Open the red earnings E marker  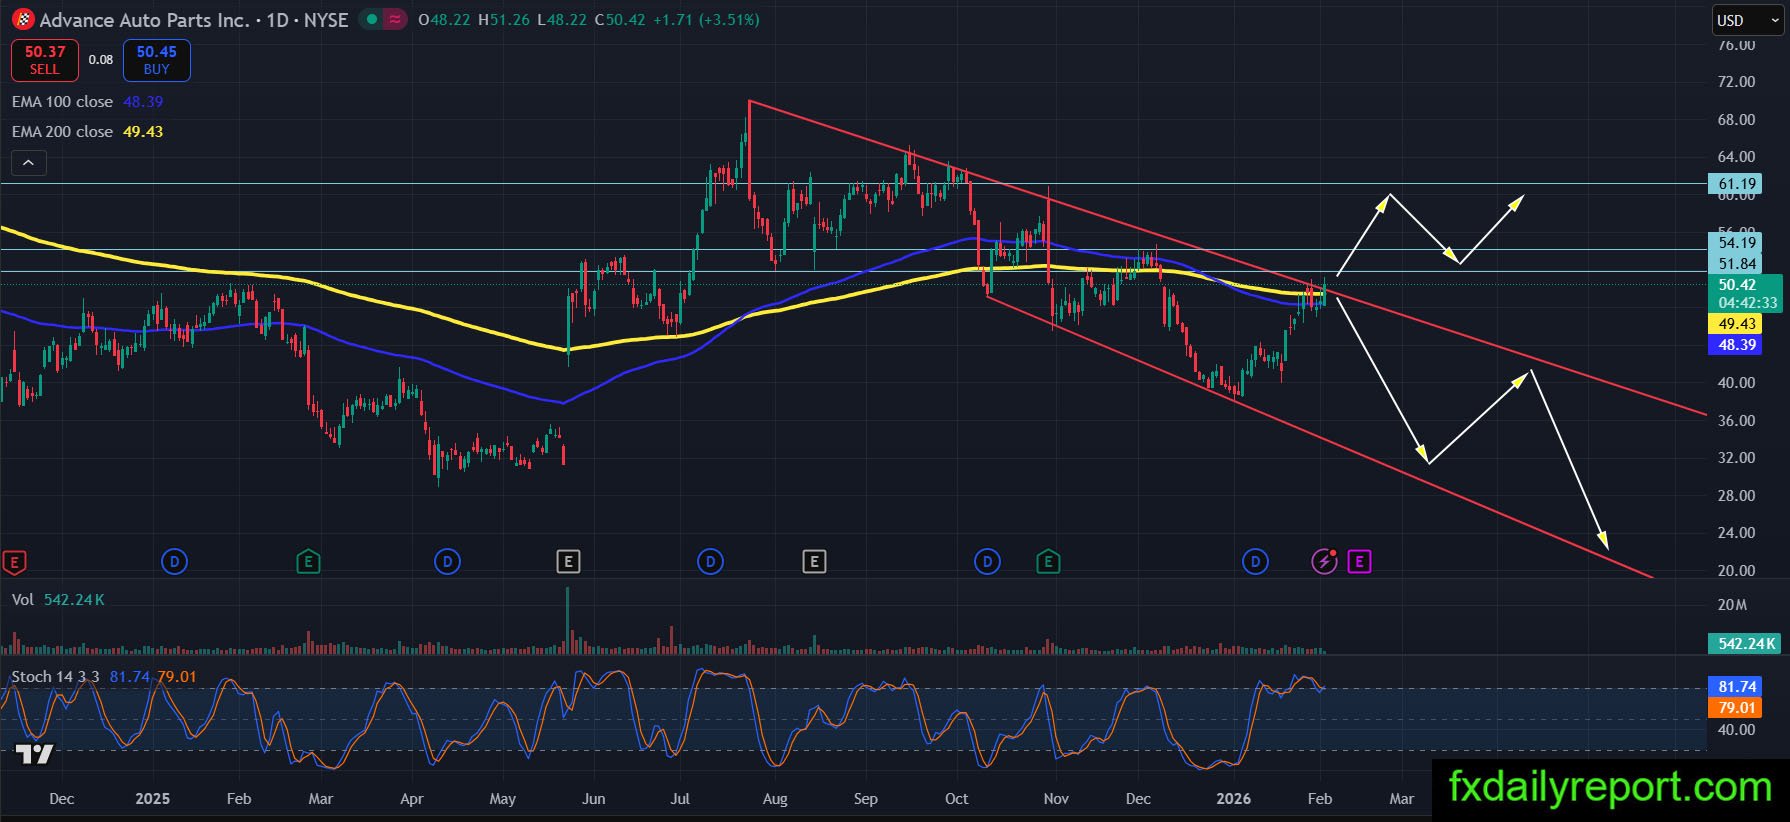[x=14, y=562]
